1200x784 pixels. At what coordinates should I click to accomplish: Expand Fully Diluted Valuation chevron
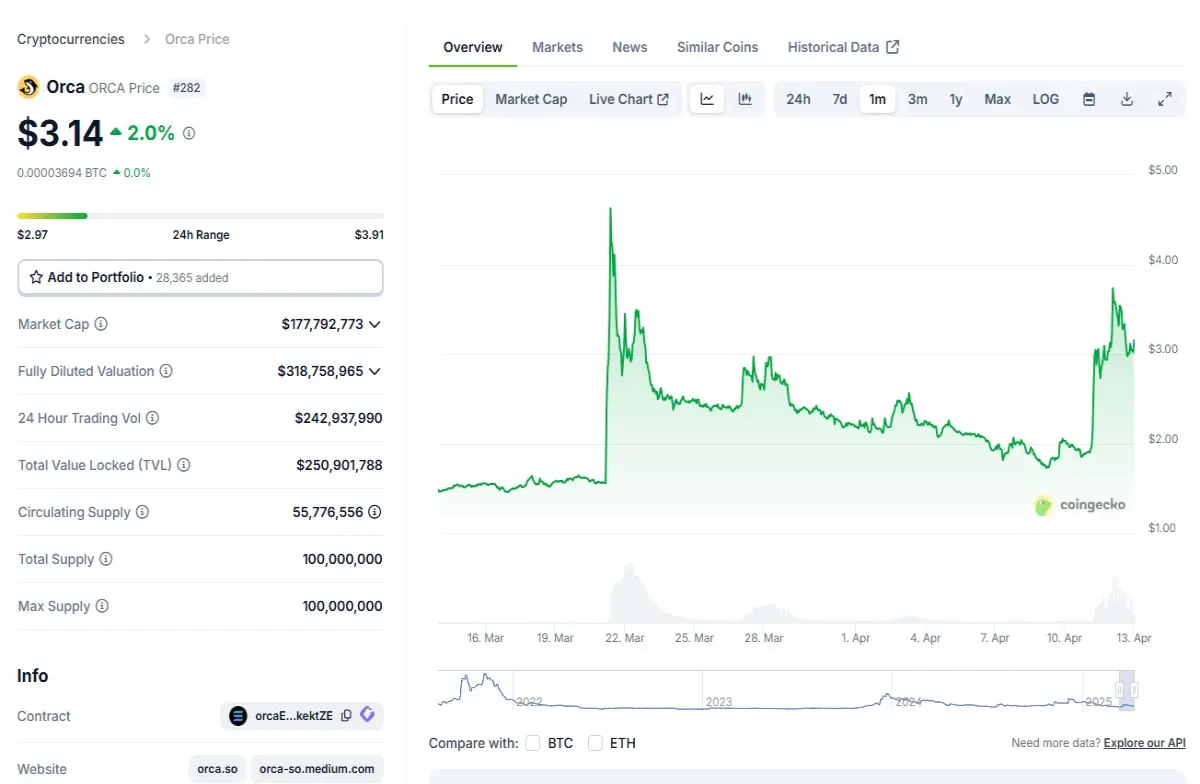click(375, 371)
